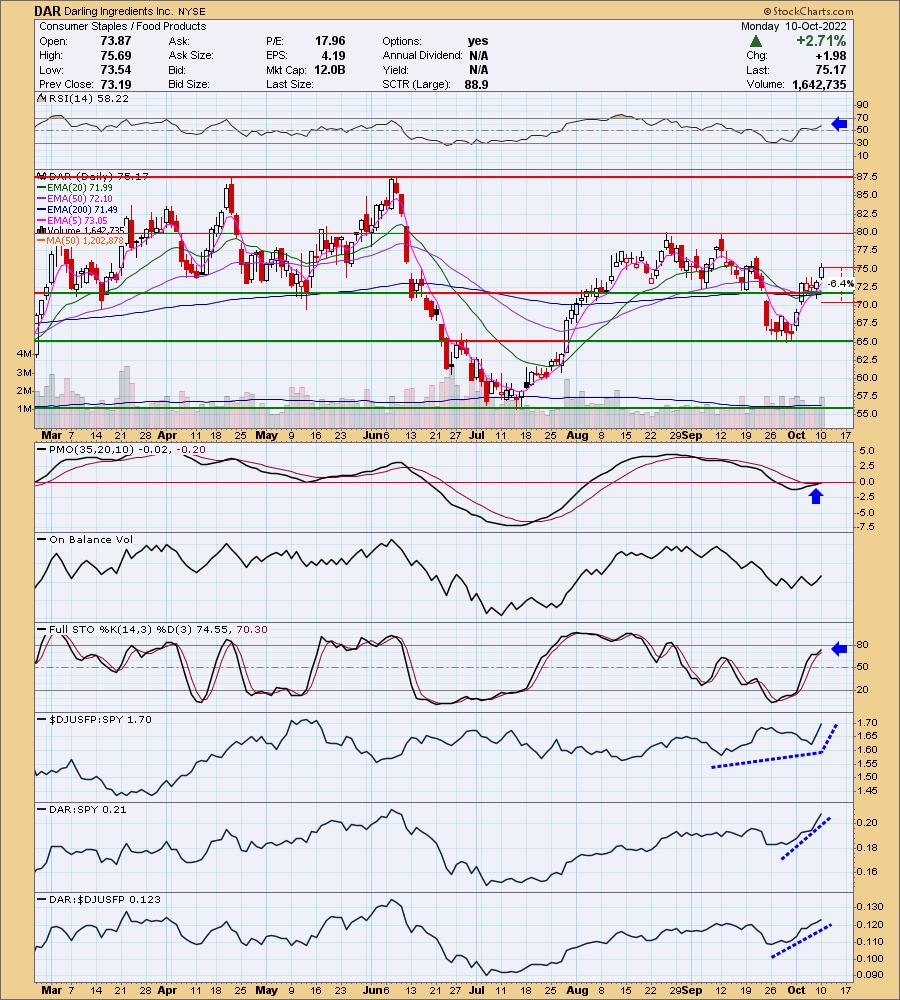Click the Annual Dividend label
Viewport: 900px width, 1000px height.
422,55
